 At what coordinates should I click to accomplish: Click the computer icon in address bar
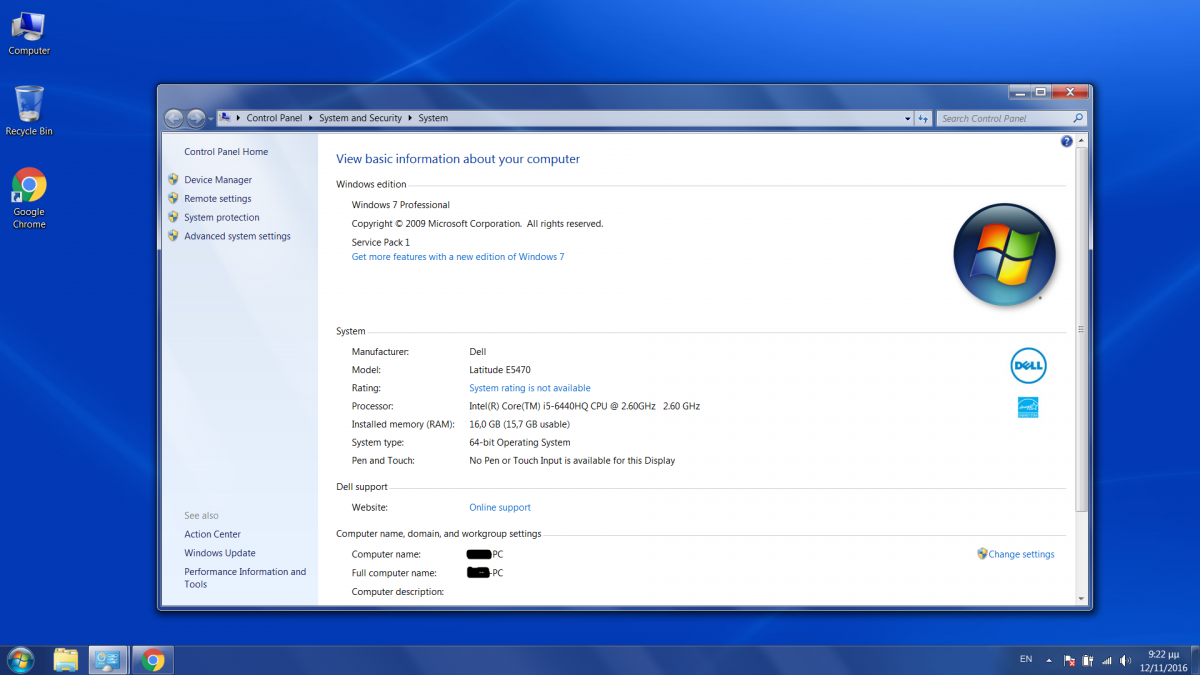[x=226, y=118]
